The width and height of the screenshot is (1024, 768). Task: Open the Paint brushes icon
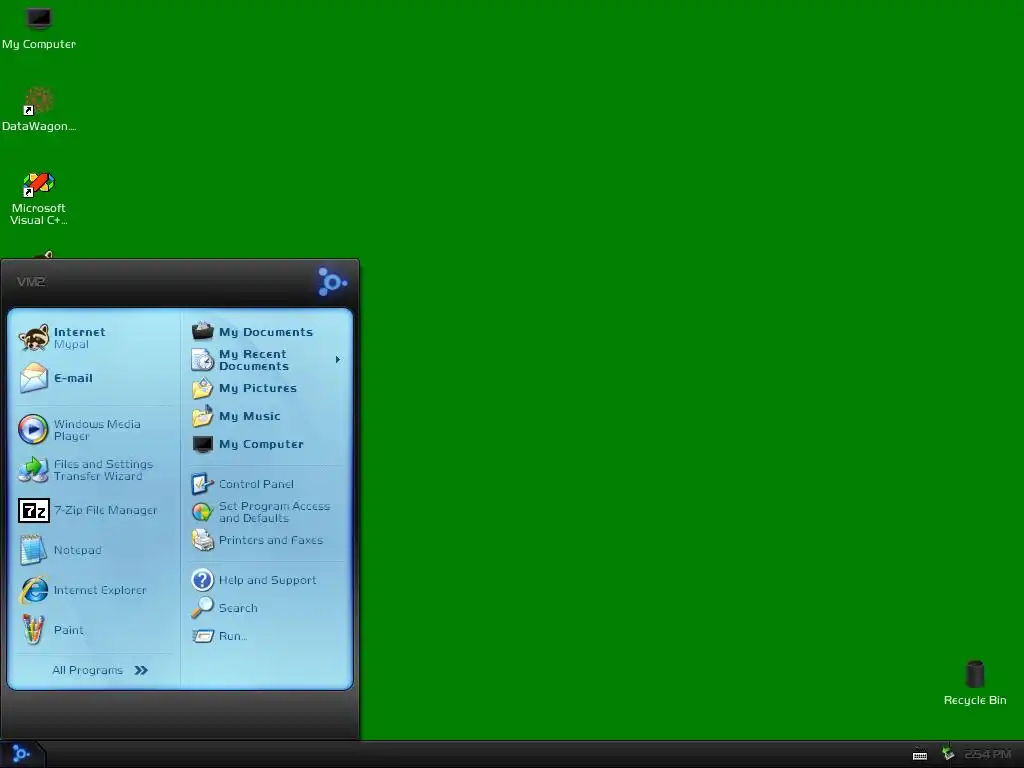[33, 630]
